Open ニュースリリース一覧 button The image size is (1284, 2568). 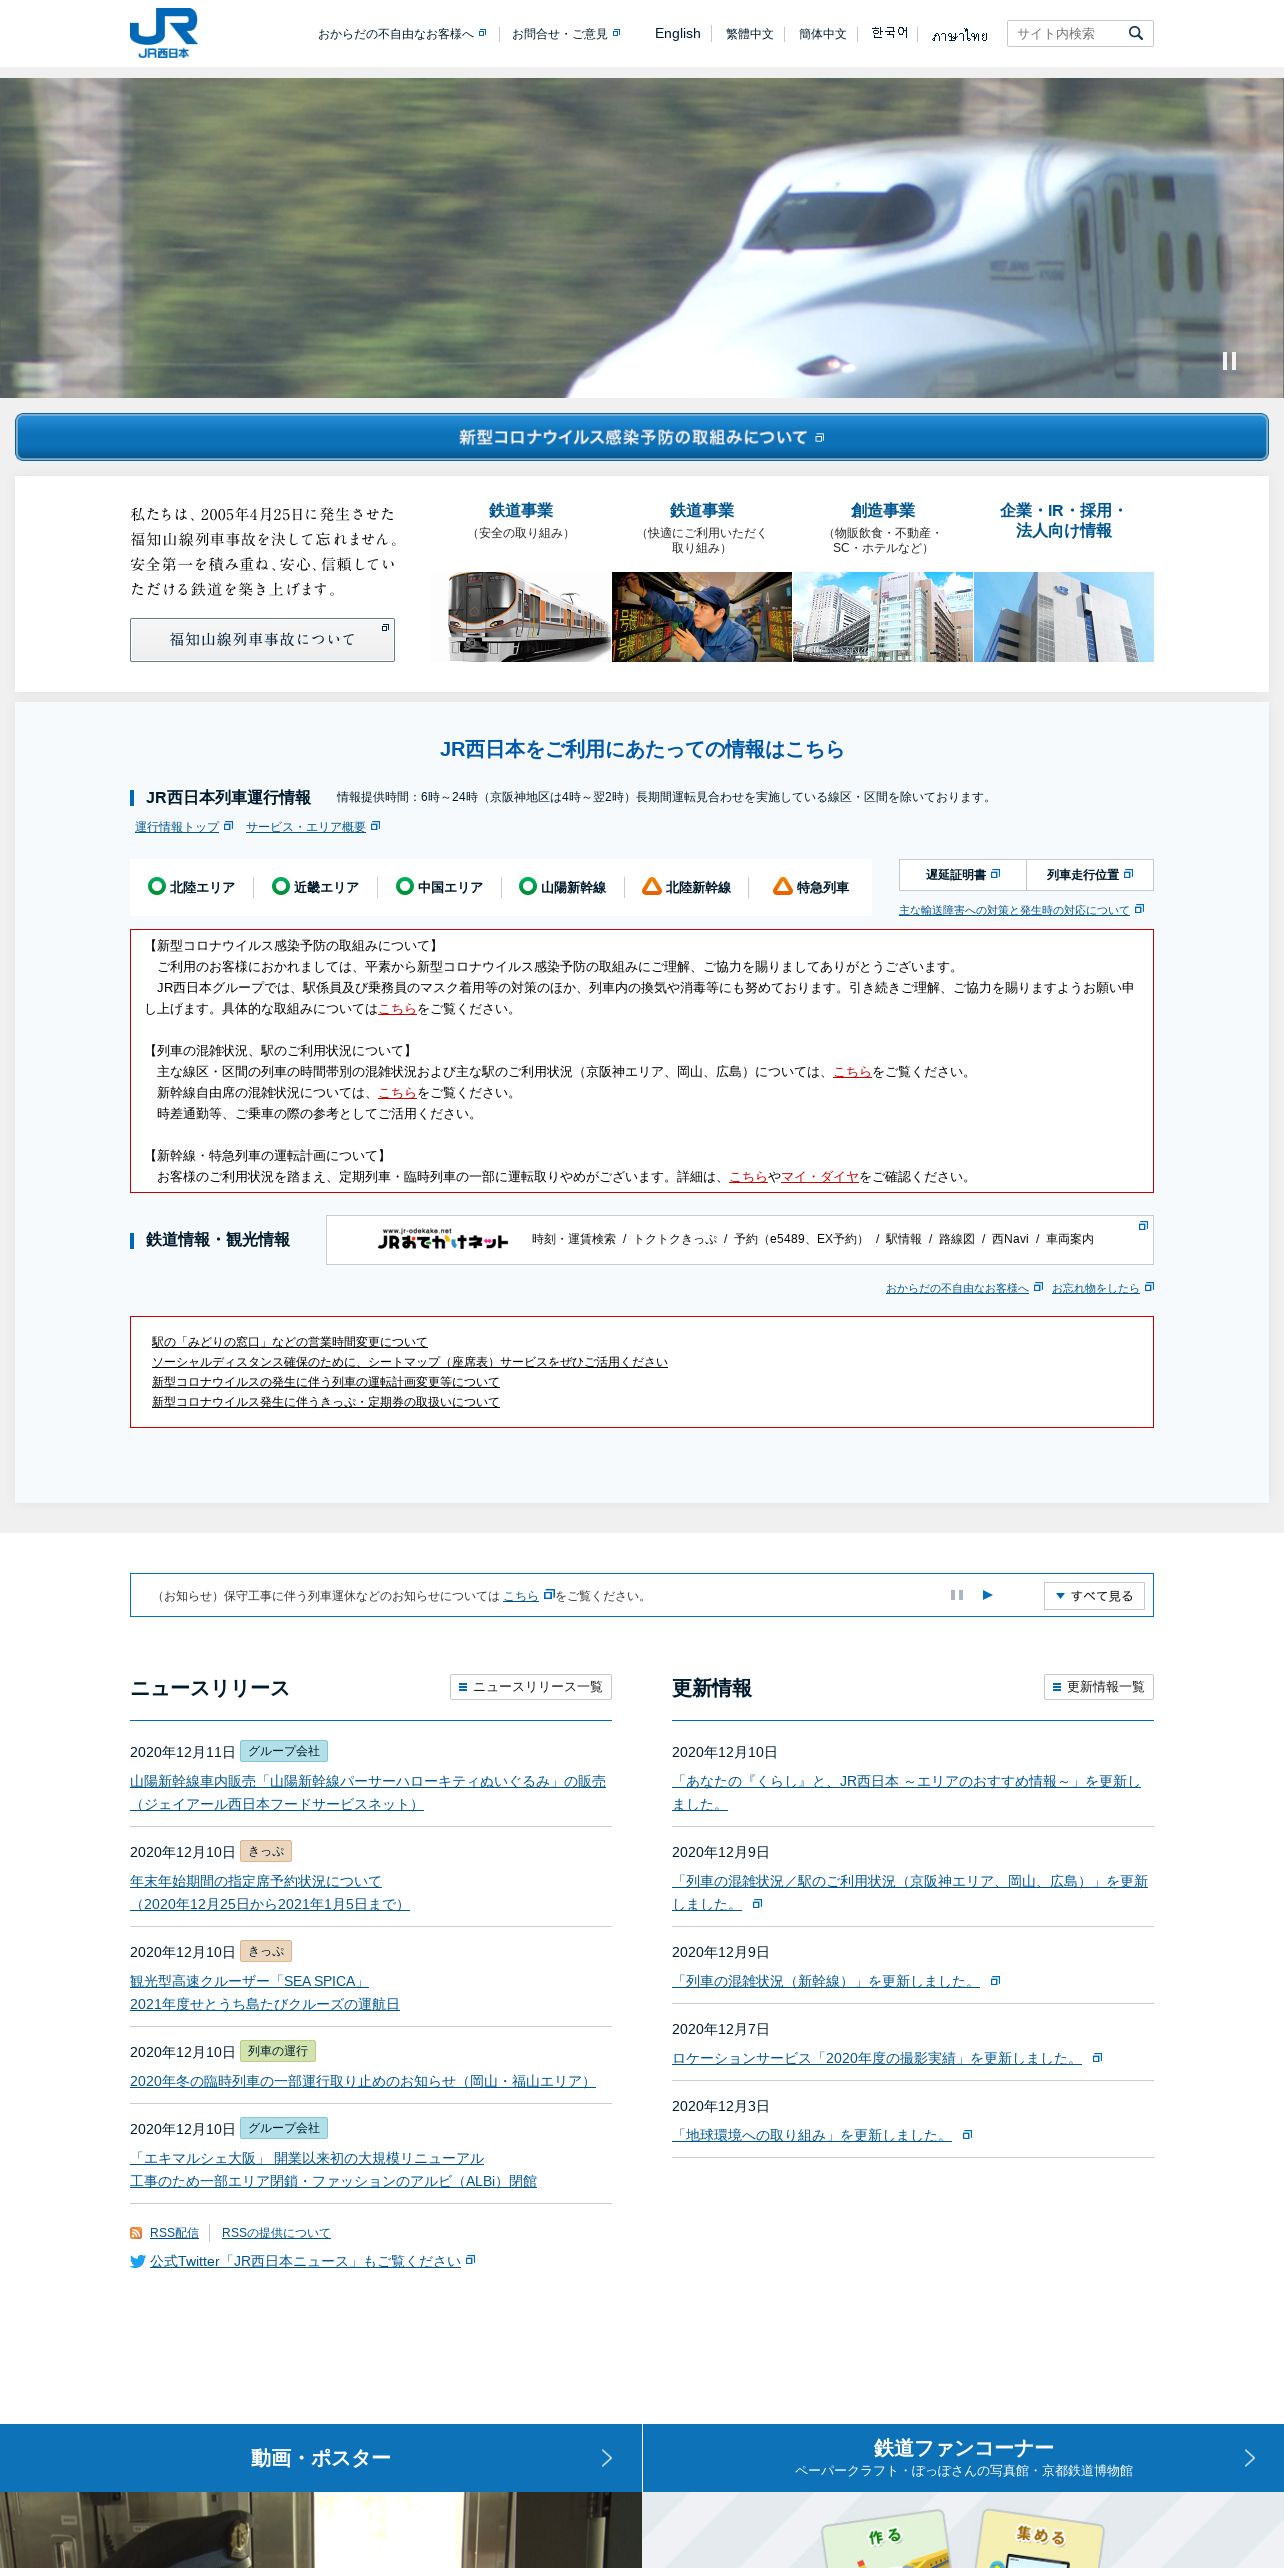point(531,1687)
